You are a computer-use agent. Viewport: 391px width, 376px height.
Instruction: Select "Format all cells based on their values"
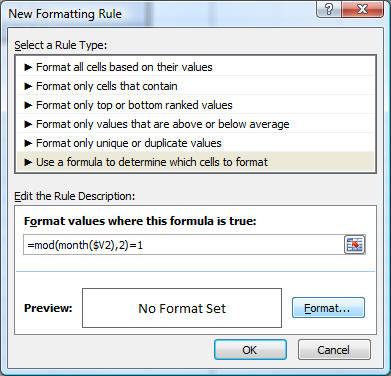tap(197, 67)
